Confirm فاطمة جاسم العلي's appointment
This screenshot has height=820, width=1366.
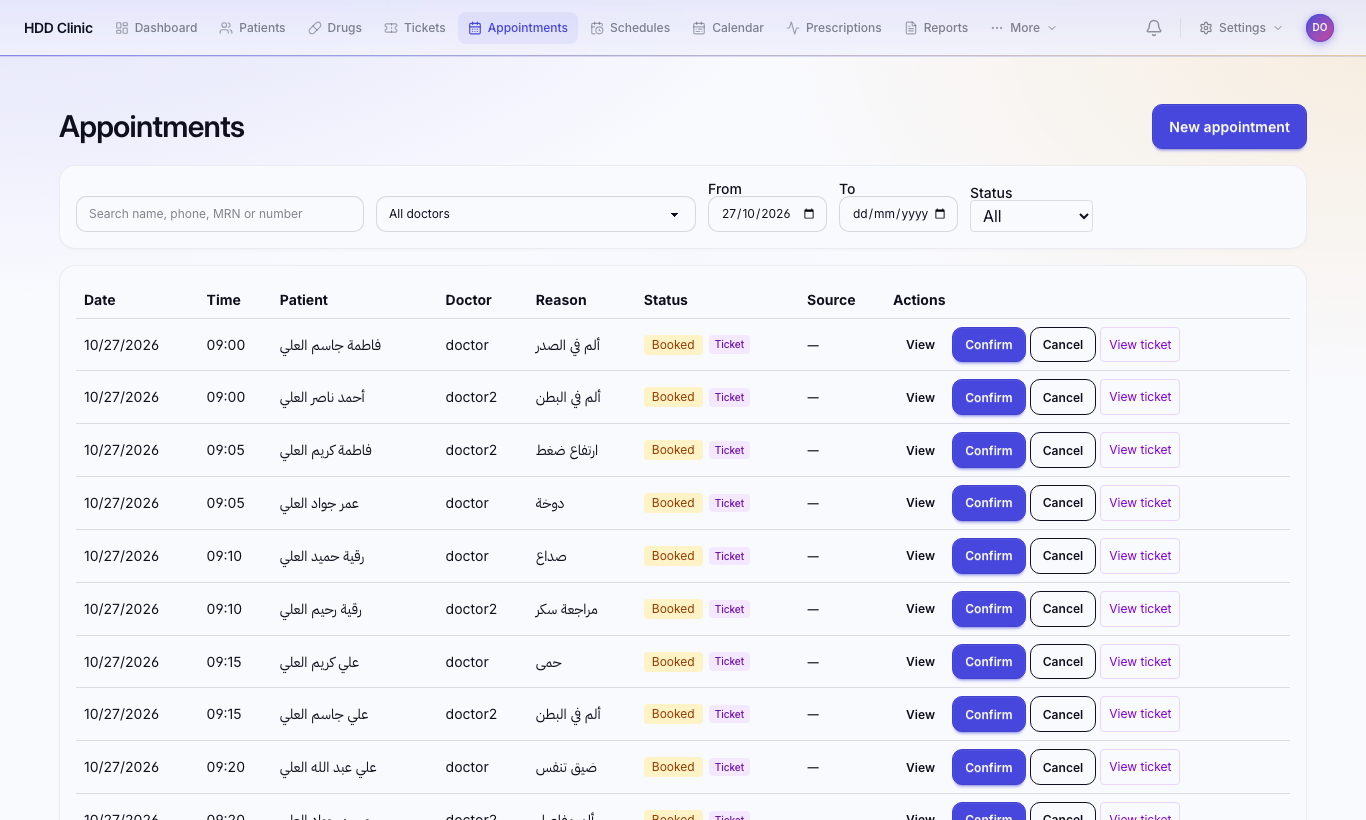pyautogui.click(x=989, y=345)
